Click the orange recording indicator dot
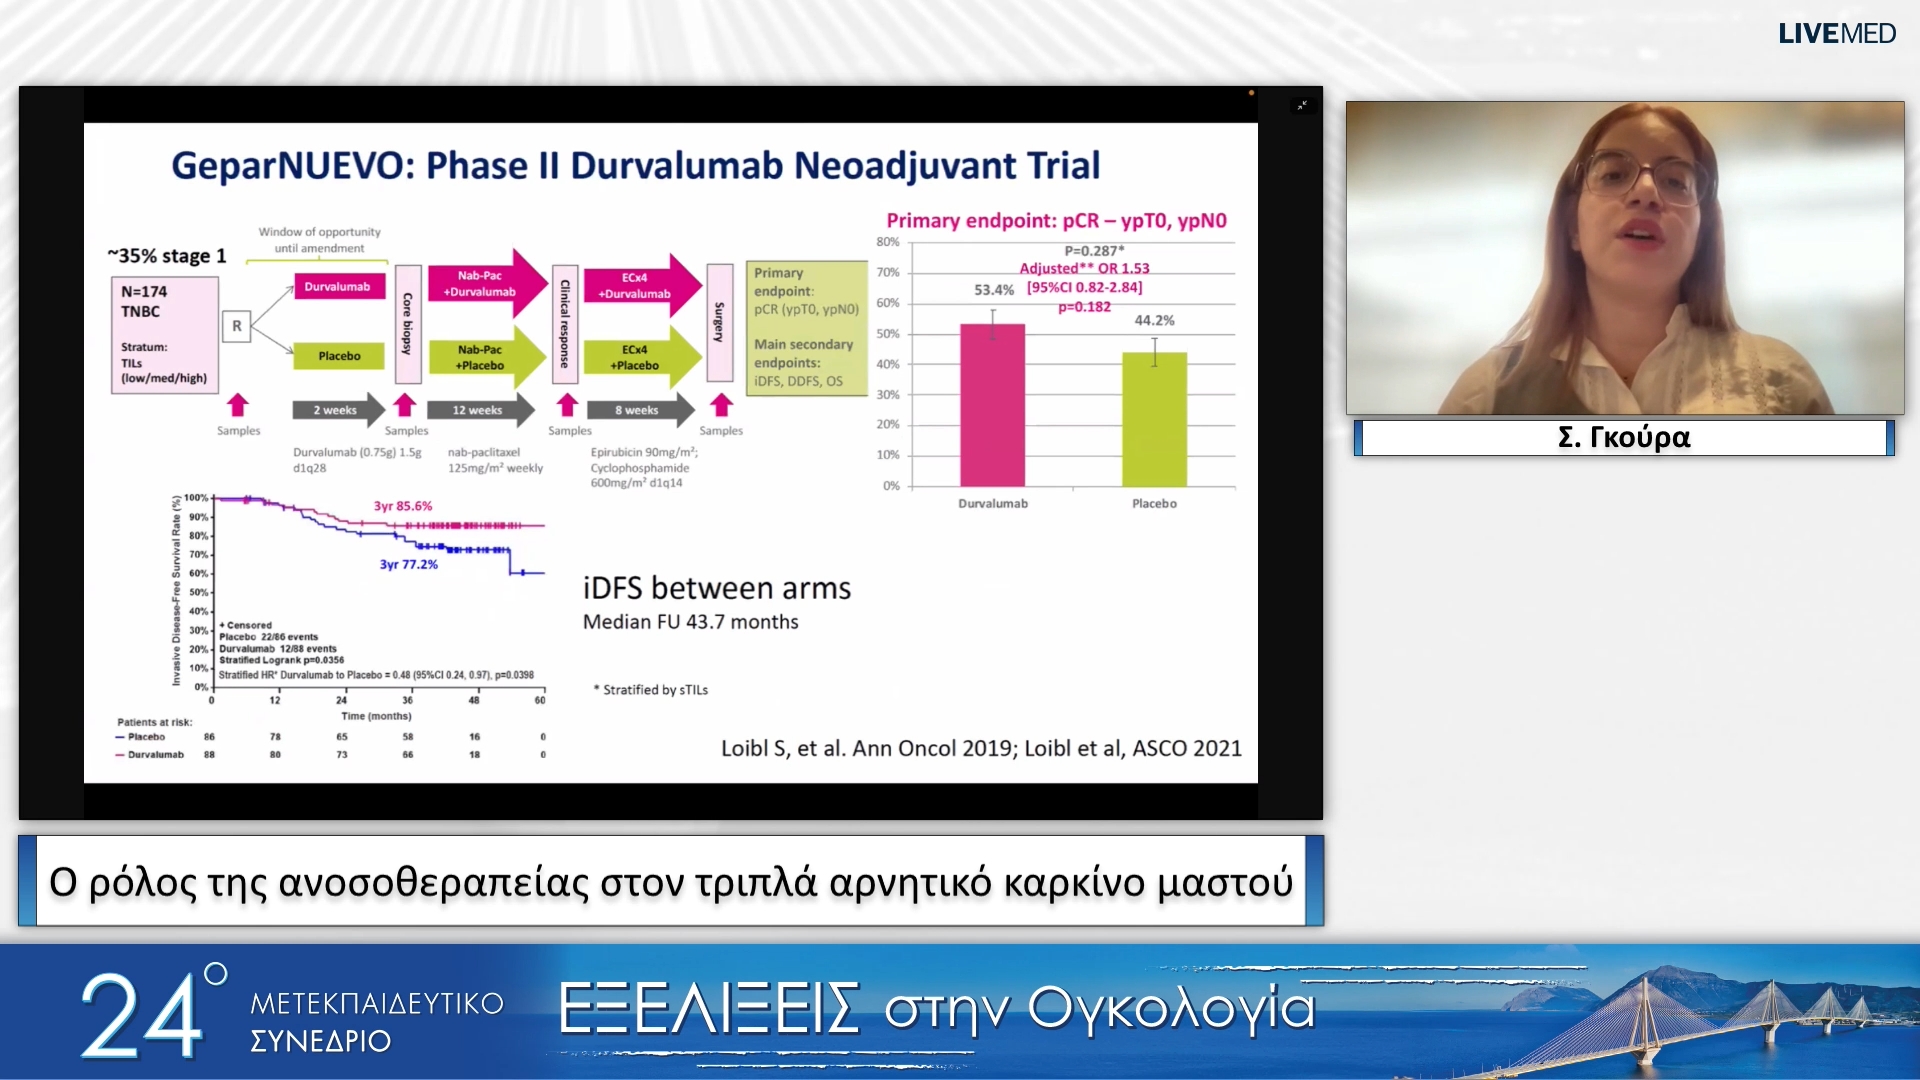The width and height of the screenshot is (1920, 1080). [1251, 93]
